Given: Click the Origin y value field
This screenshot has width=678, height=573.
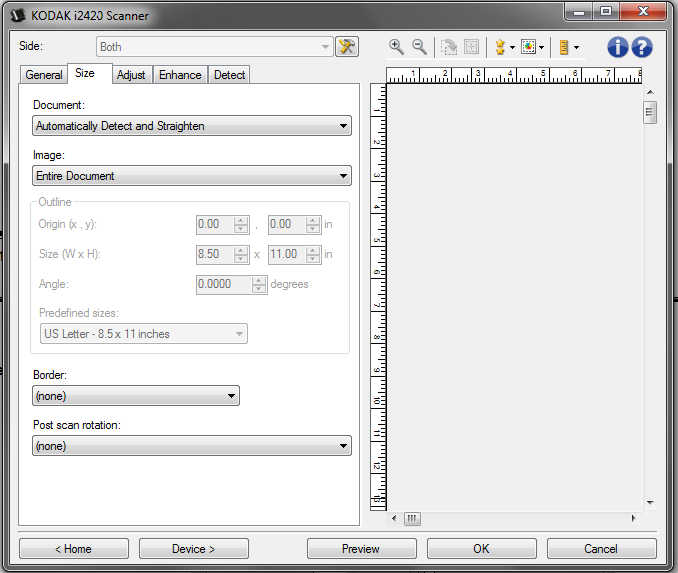Looking at the screenshot, I should 287,224.
